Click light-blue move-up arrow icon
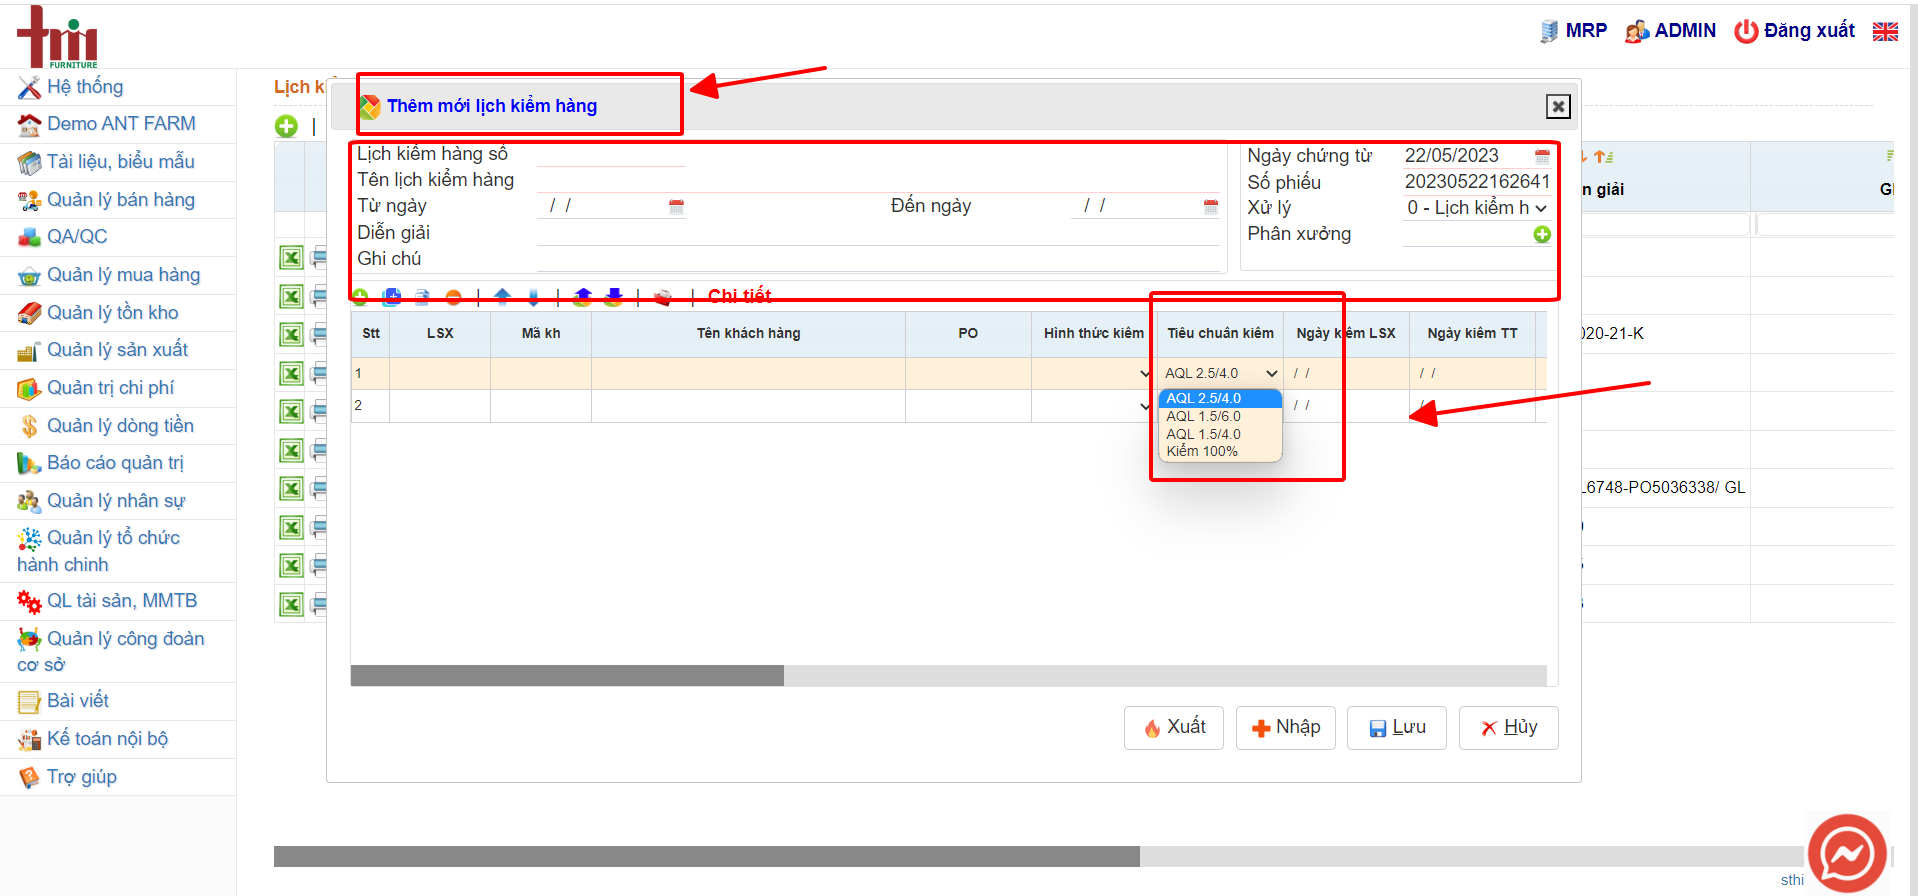Screen dimensions: 1918x896 [502, 297]
